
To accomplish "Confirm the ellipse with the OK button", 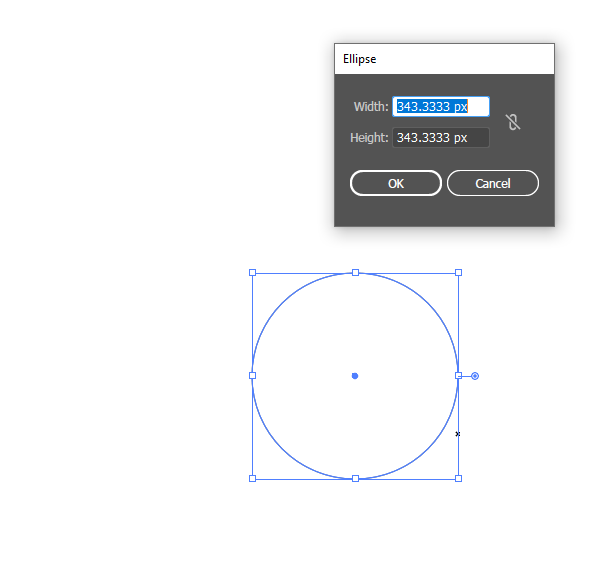I will 396,183.
